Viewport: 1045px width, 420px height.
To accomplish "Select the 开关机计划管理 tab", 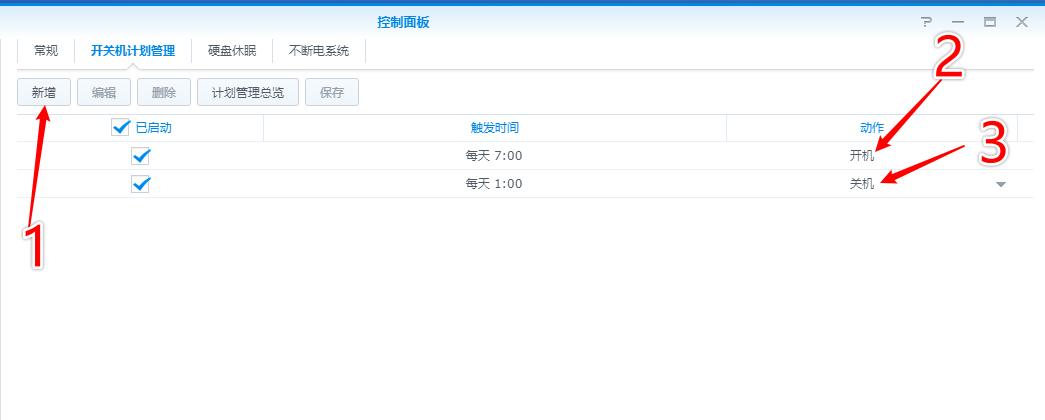I will pos(133,50).
